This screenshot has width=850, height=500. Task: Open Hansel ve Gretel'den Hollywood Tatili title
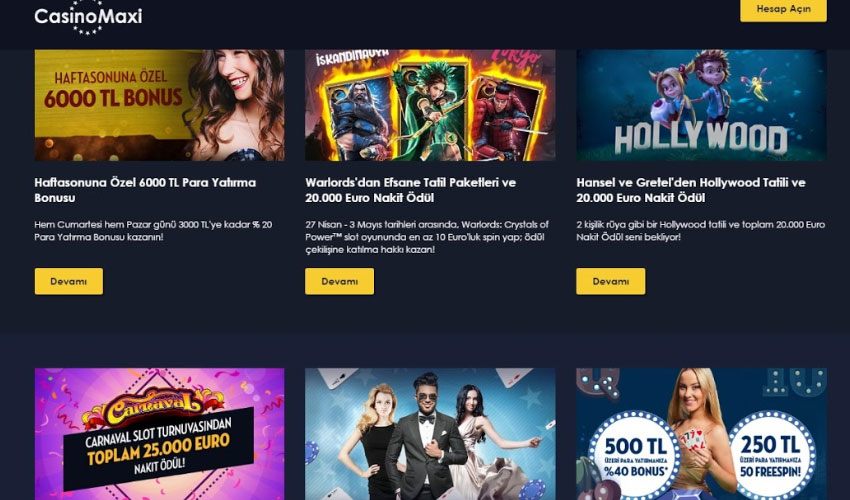coord(691,190)
